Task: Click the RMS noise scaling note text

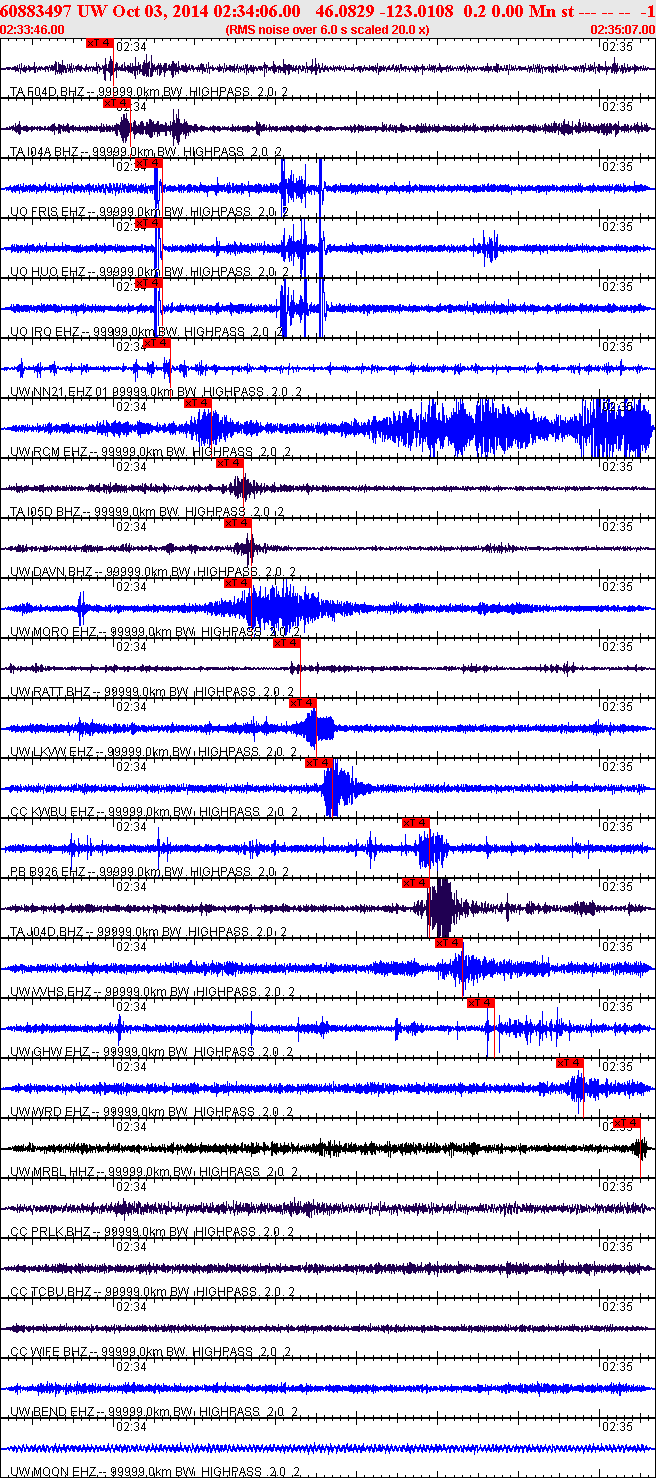Action: (x=328, y=30)
